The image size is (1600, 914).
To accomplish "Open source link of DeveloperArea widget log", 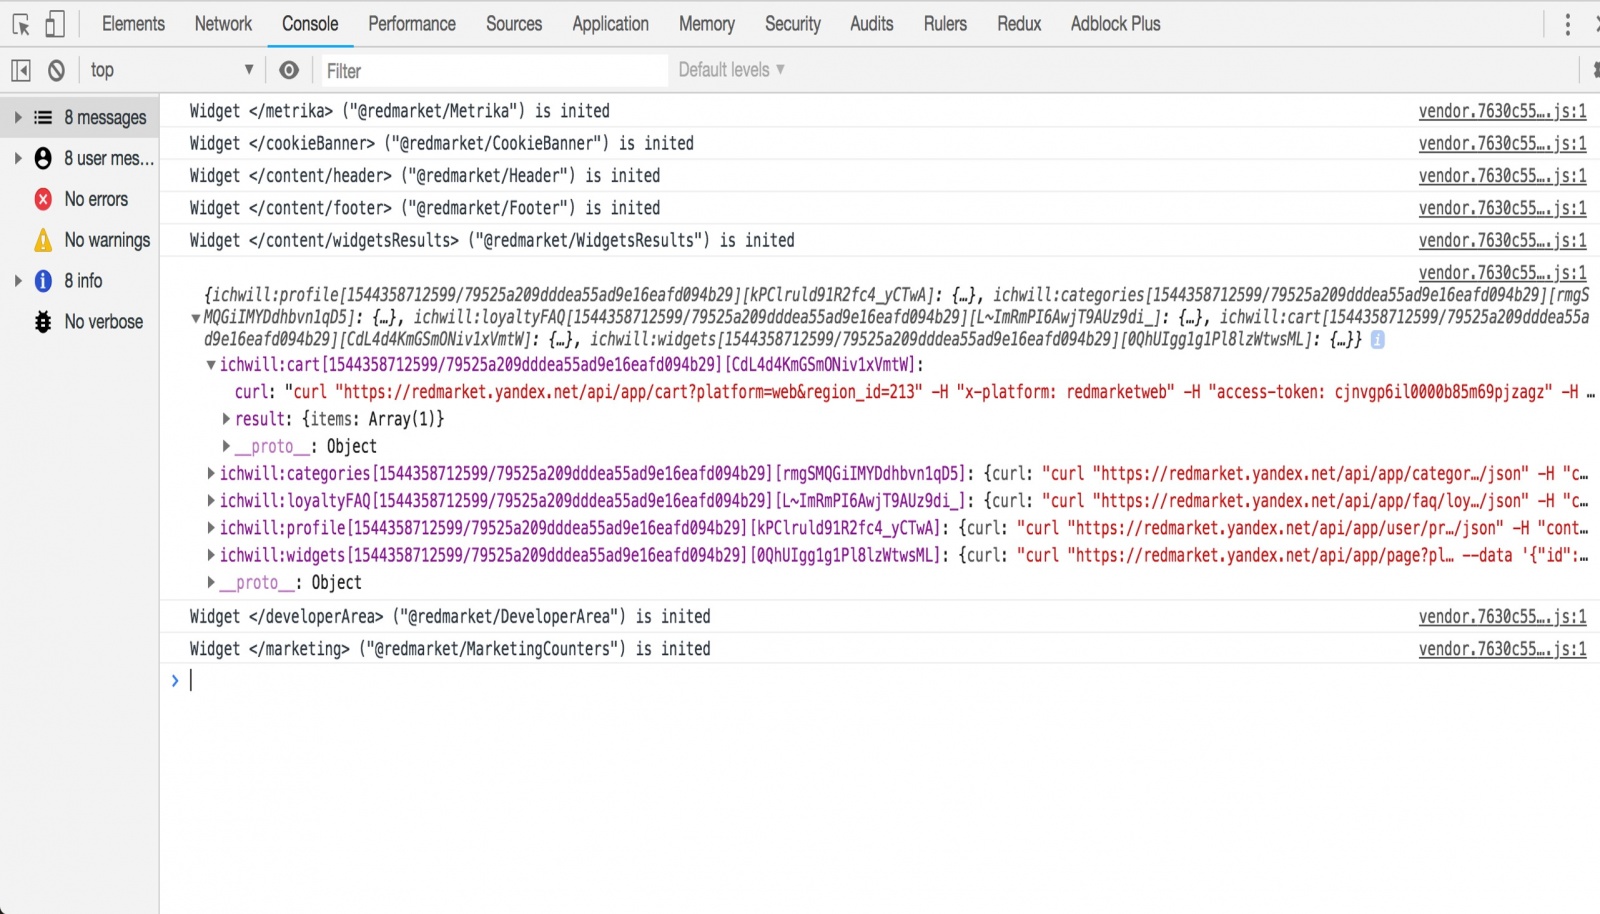I will point(1502,617).
